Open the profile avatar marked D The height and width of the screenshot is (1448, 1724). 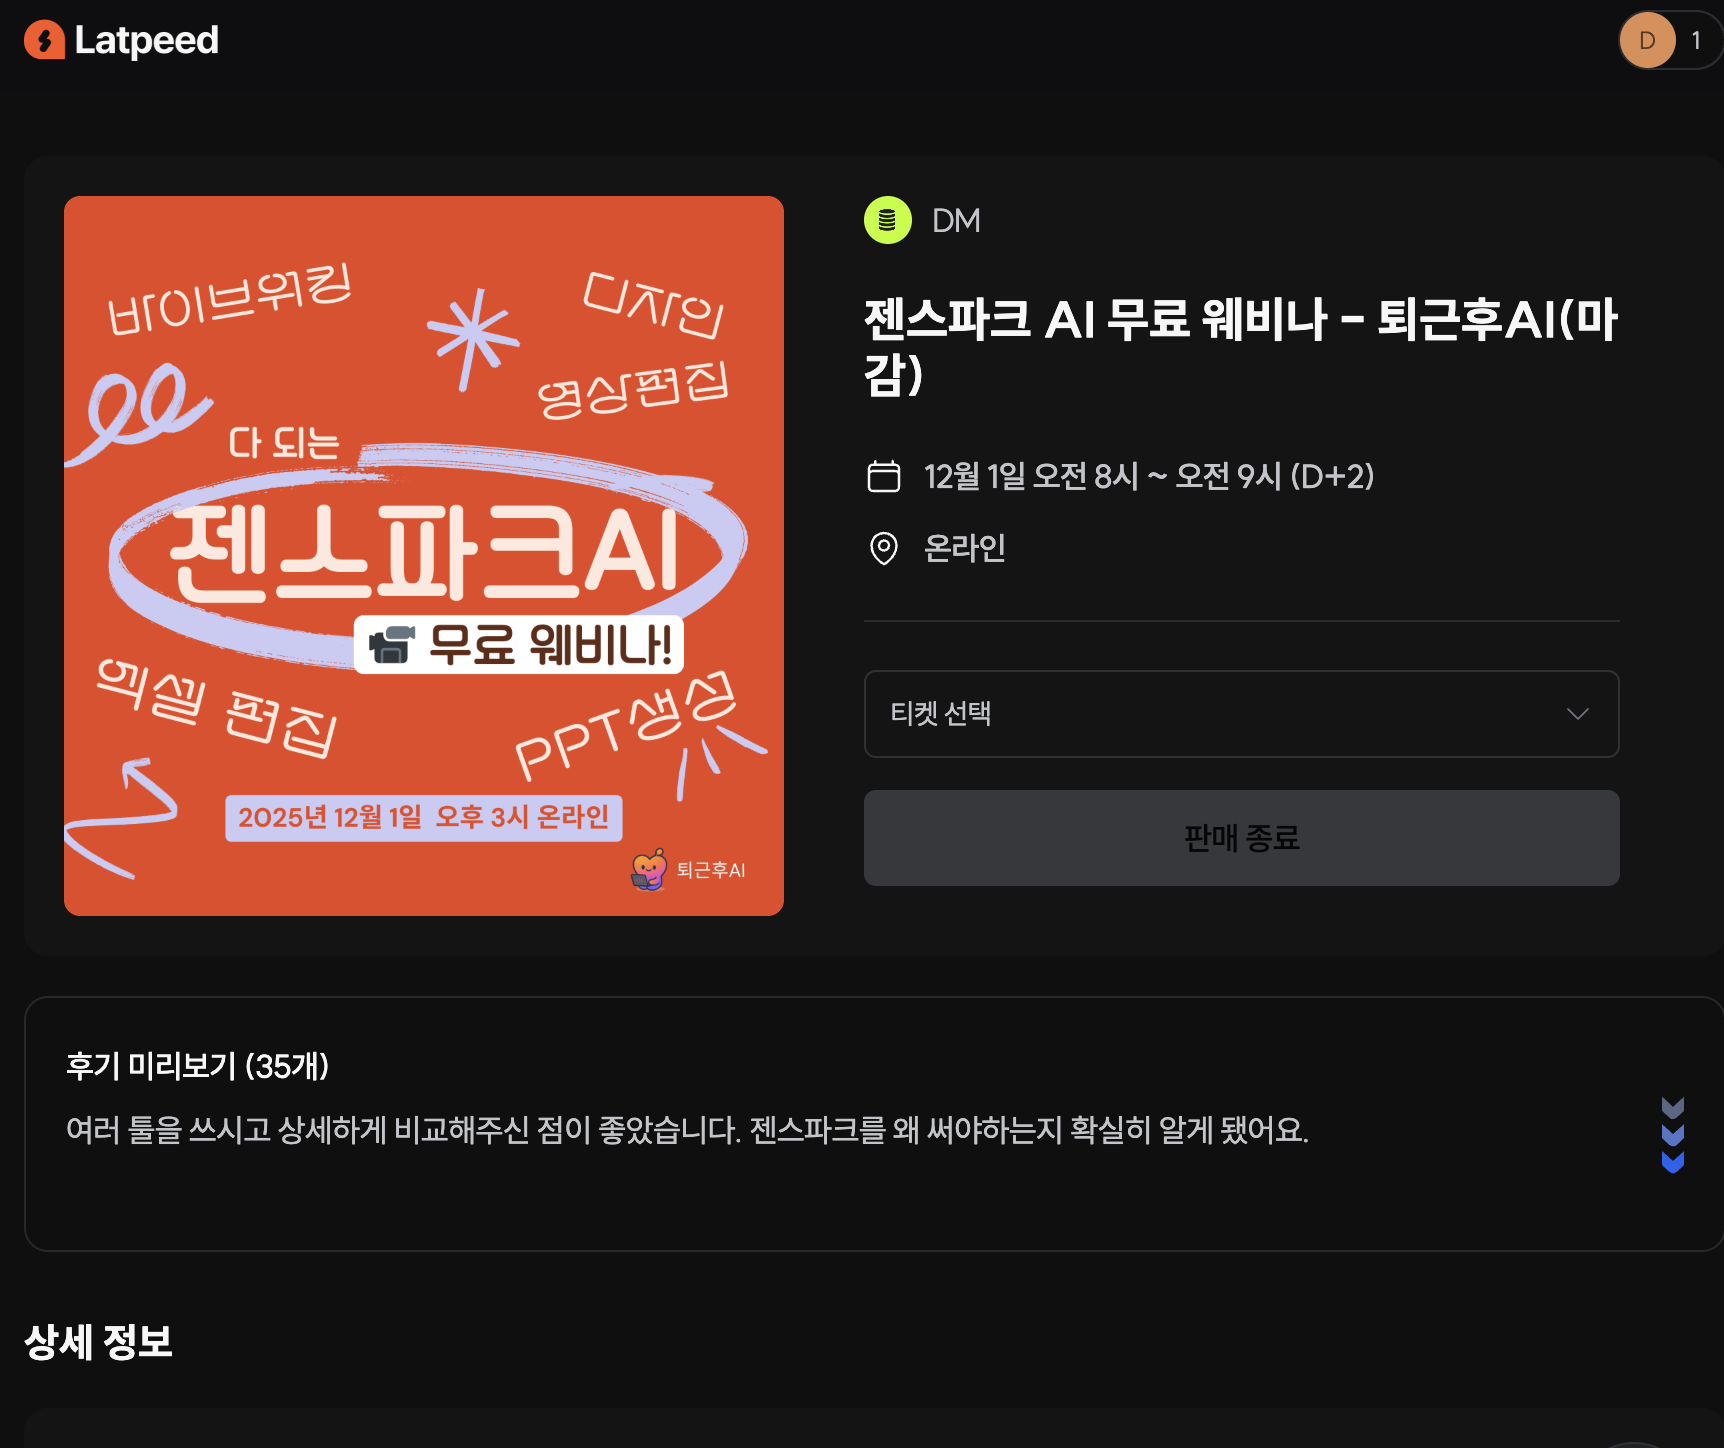pyautogui.click(x=1646, y=40)
